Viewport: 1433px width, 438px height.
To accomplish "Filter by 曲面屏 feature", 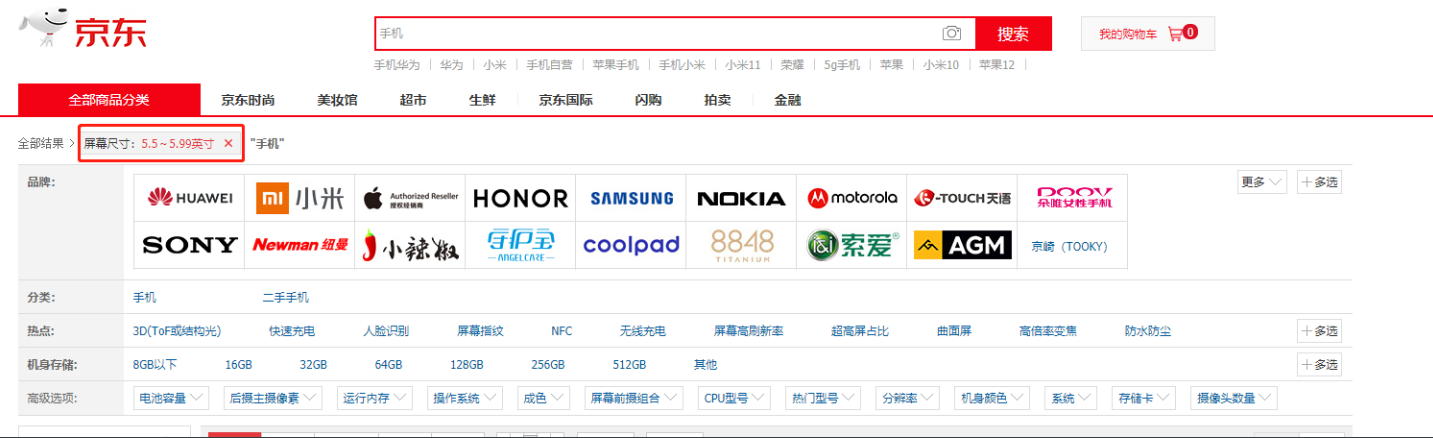I will 954,331.
